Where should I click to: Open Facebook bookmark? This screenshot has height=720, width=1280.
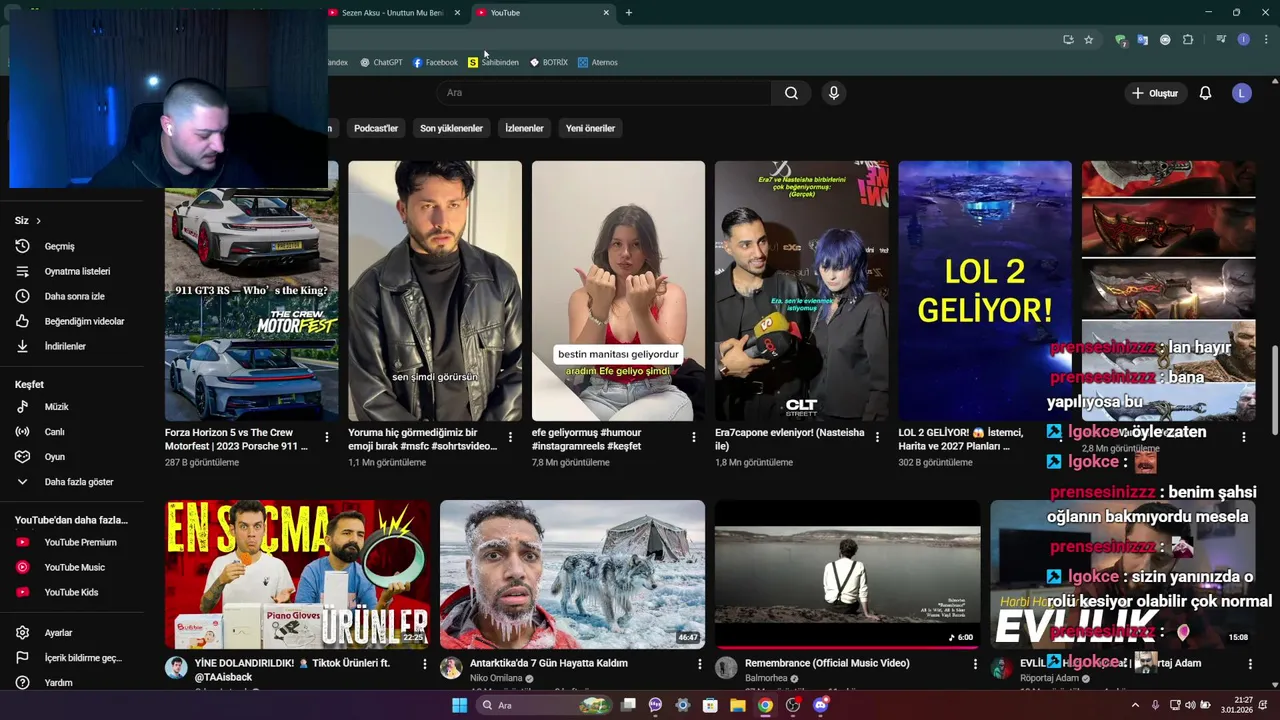click(435, 62)
